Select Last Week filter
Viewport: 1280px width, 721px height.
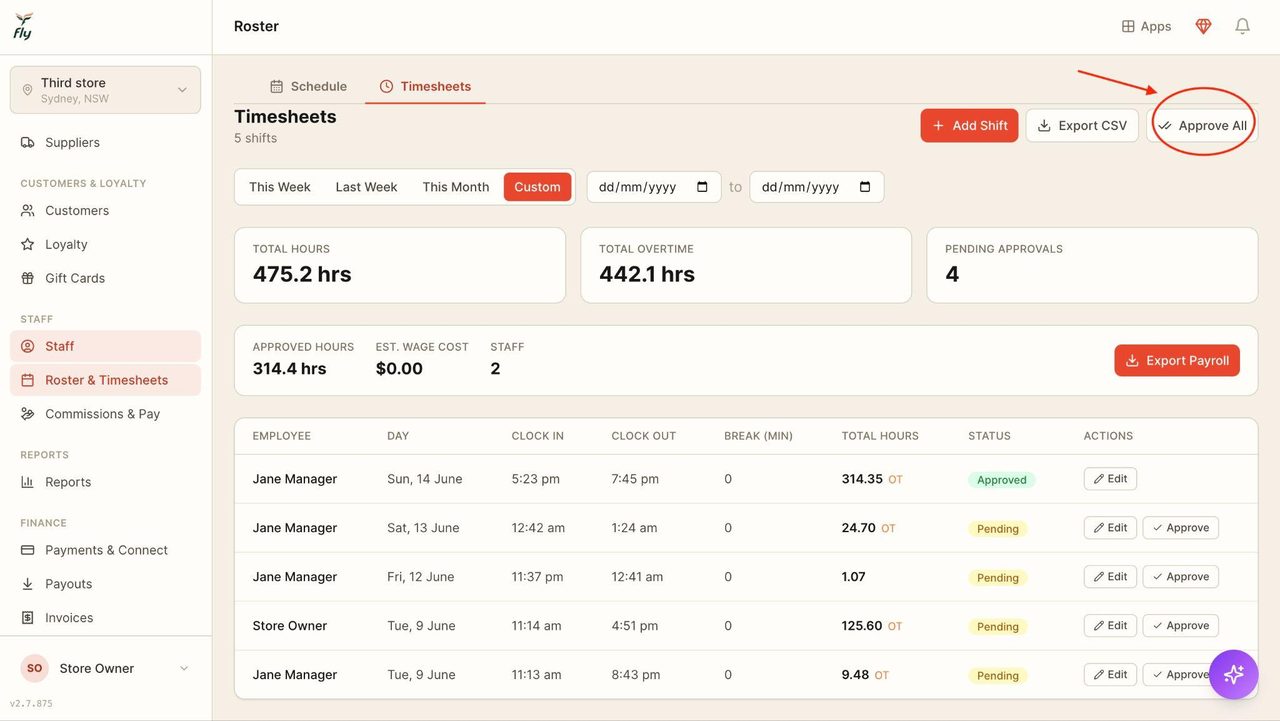pyautogui.click(x=366, y=187)
